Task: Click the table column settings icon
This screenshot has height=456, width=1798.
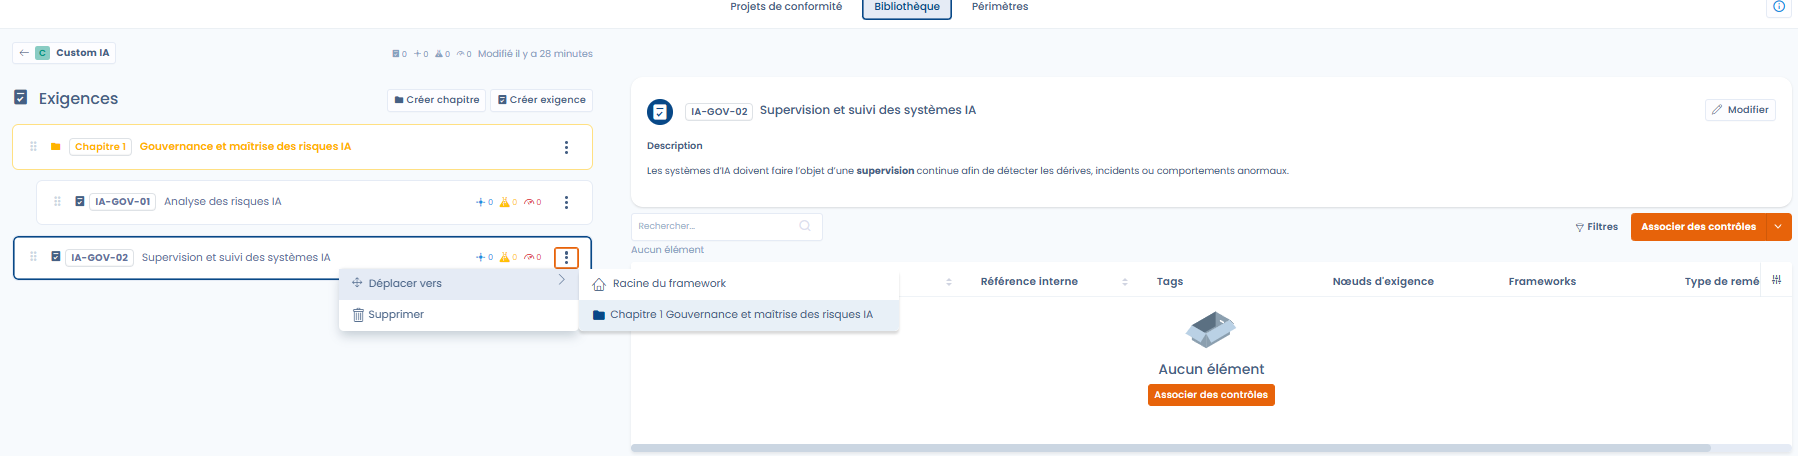Action: click(1776, 280)
